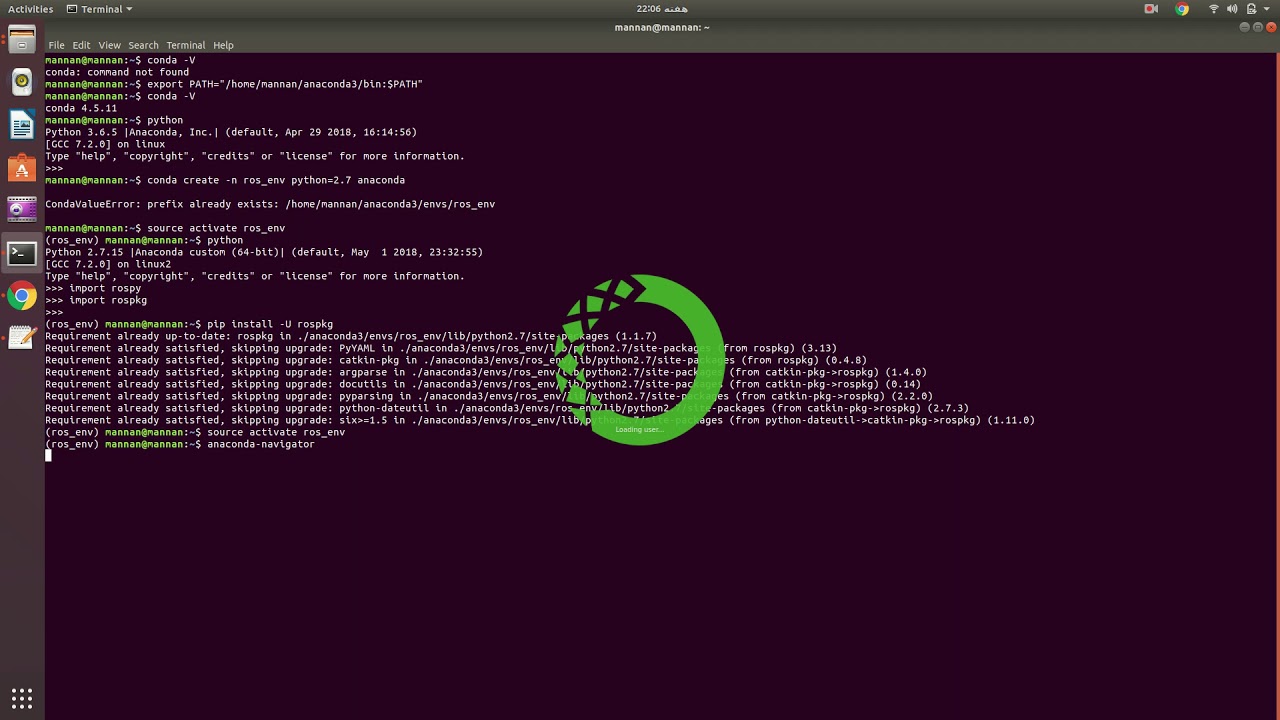Click the 'conda 4.5.11' version output
The image size is (1280, 720).
[x=81, y=108]
